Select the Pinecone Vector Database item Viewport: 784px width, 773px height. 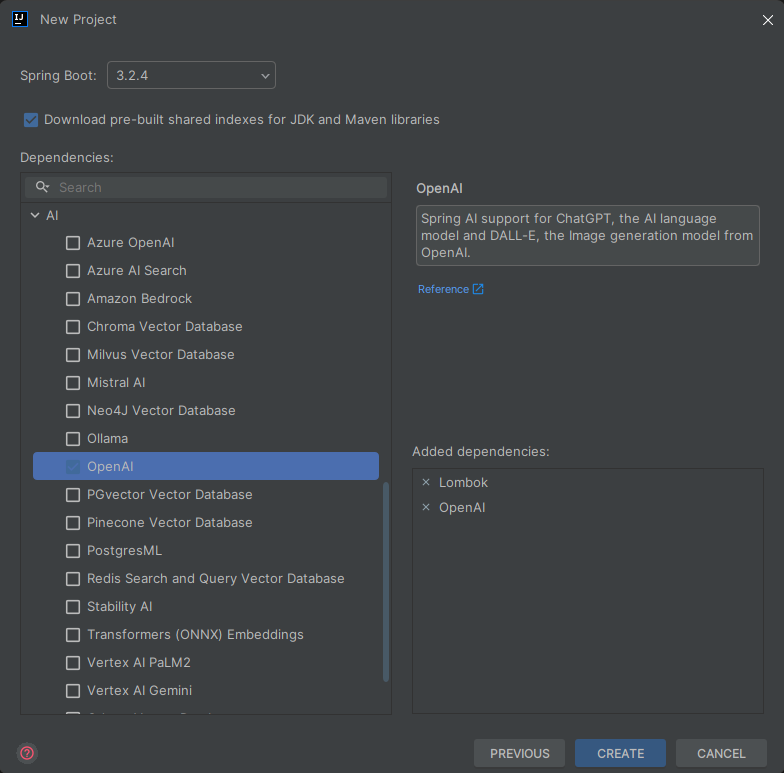169,522
